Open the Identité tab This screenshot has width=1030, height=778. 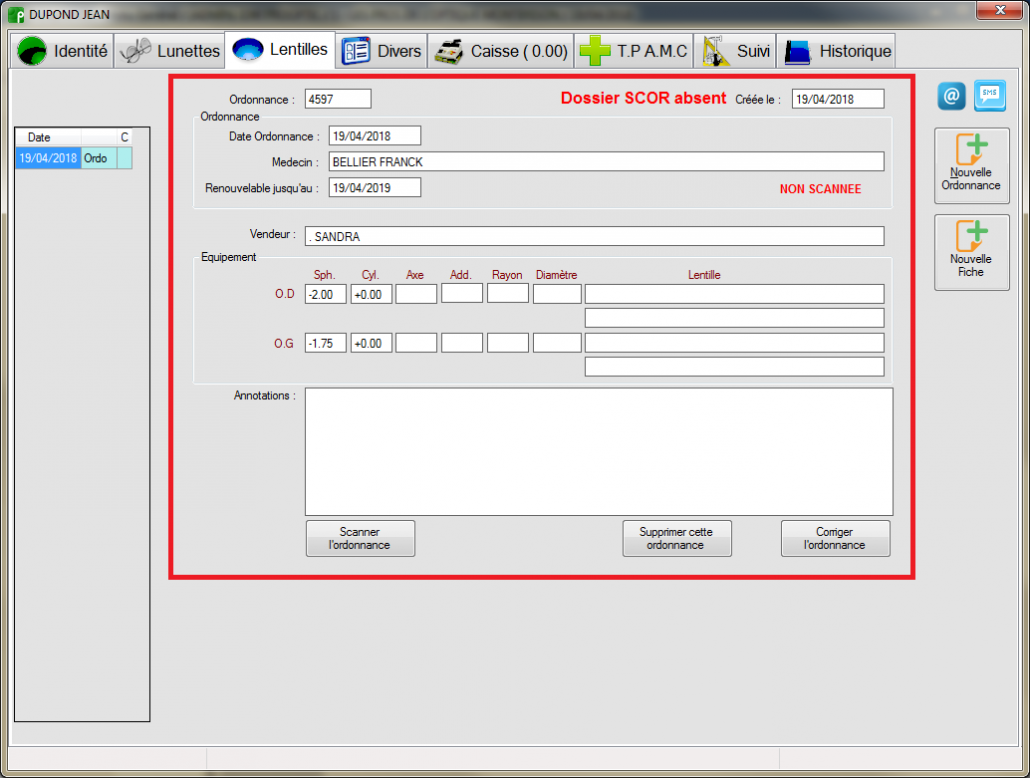(x=62, y=51)
